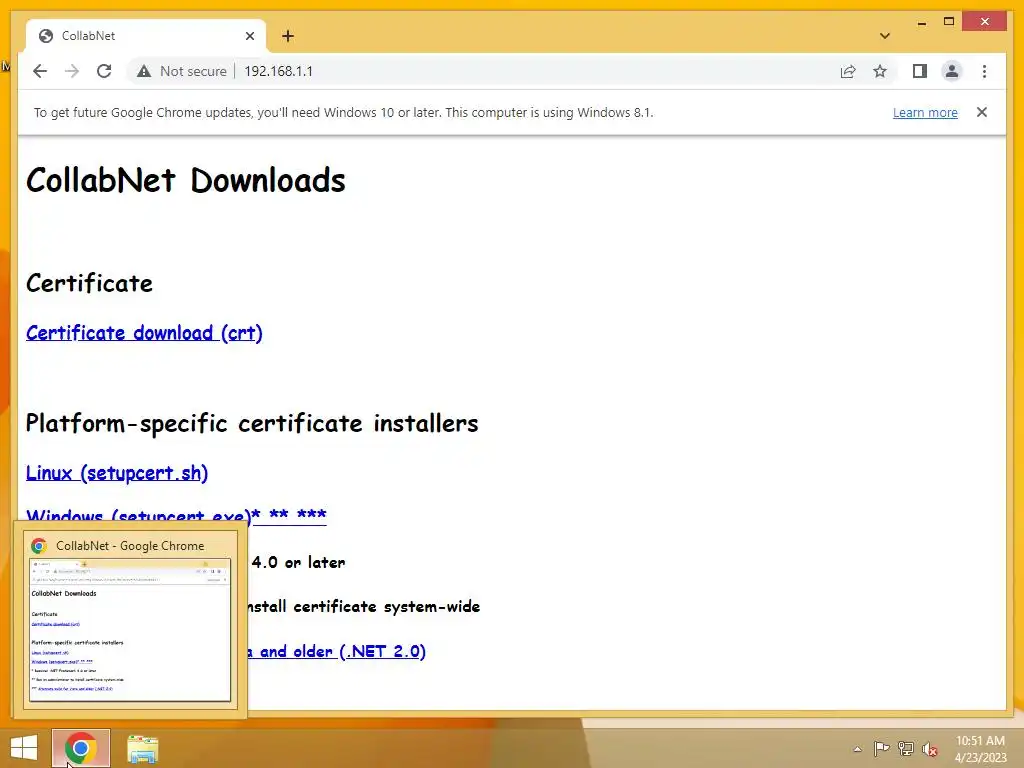Share this page via share icon
The image size is (1024, 768).
click(848, 71)
